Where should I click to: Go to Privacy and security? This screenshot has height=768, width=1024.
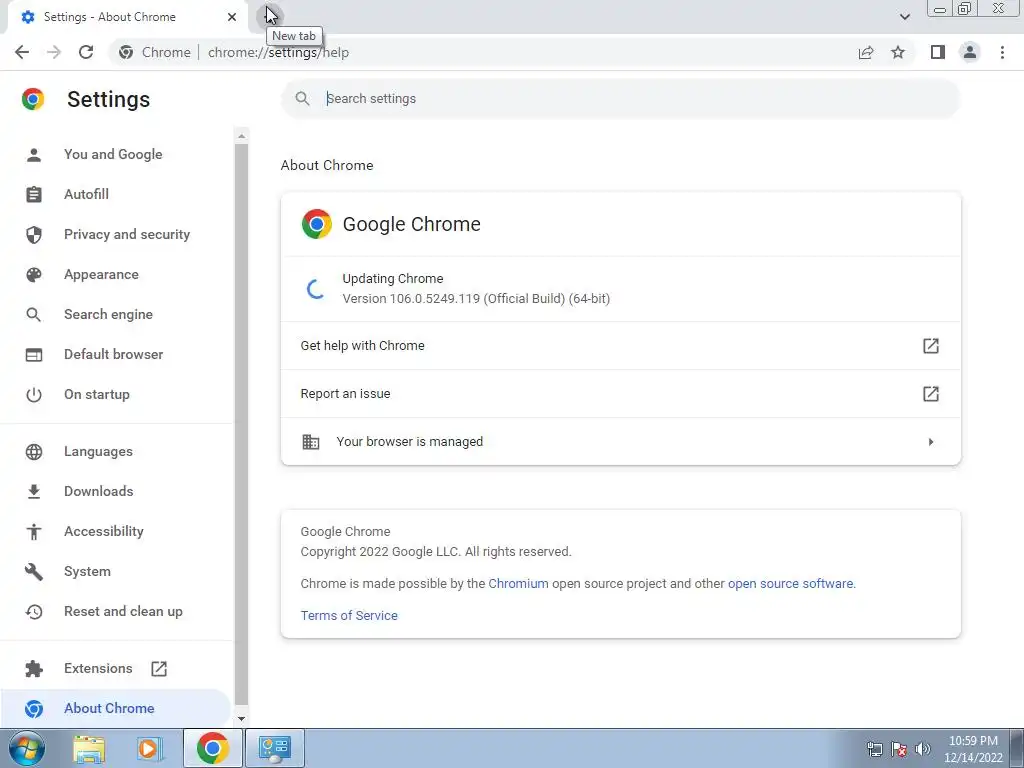[x=127, y=234]
